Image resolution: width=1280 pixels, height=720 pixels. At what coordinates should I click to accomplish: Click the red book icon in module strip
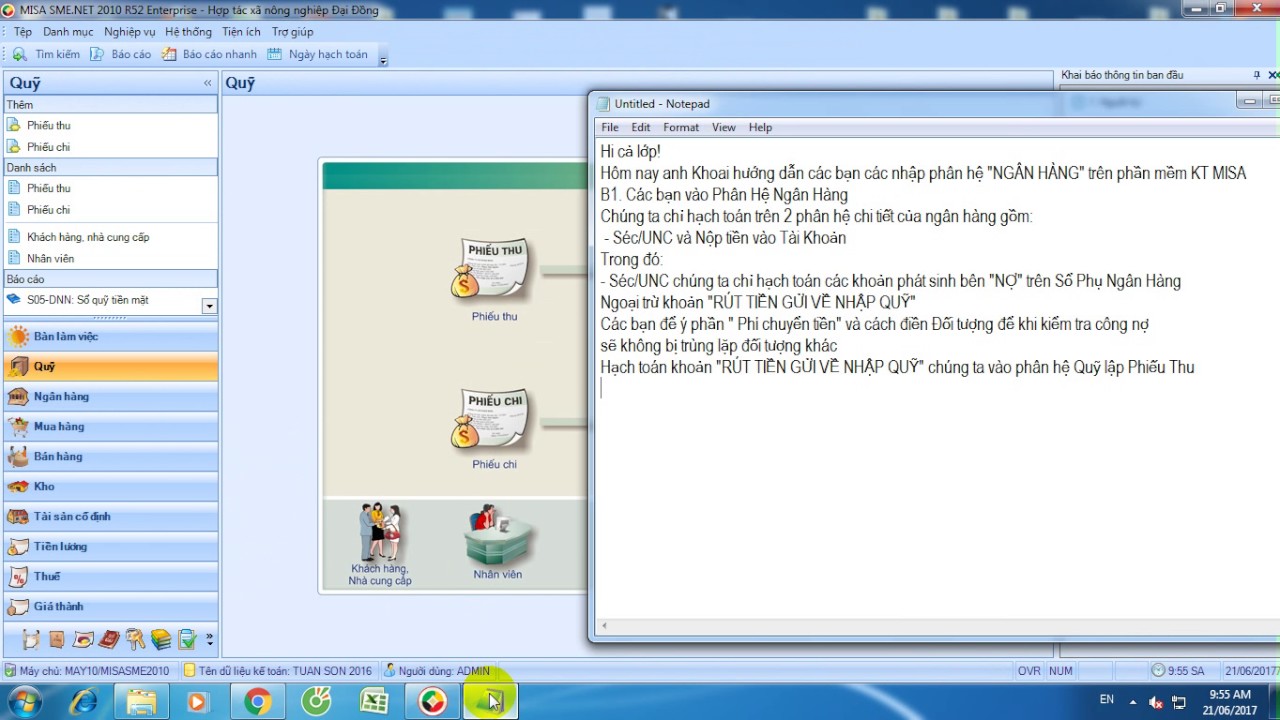coord(109,639)
